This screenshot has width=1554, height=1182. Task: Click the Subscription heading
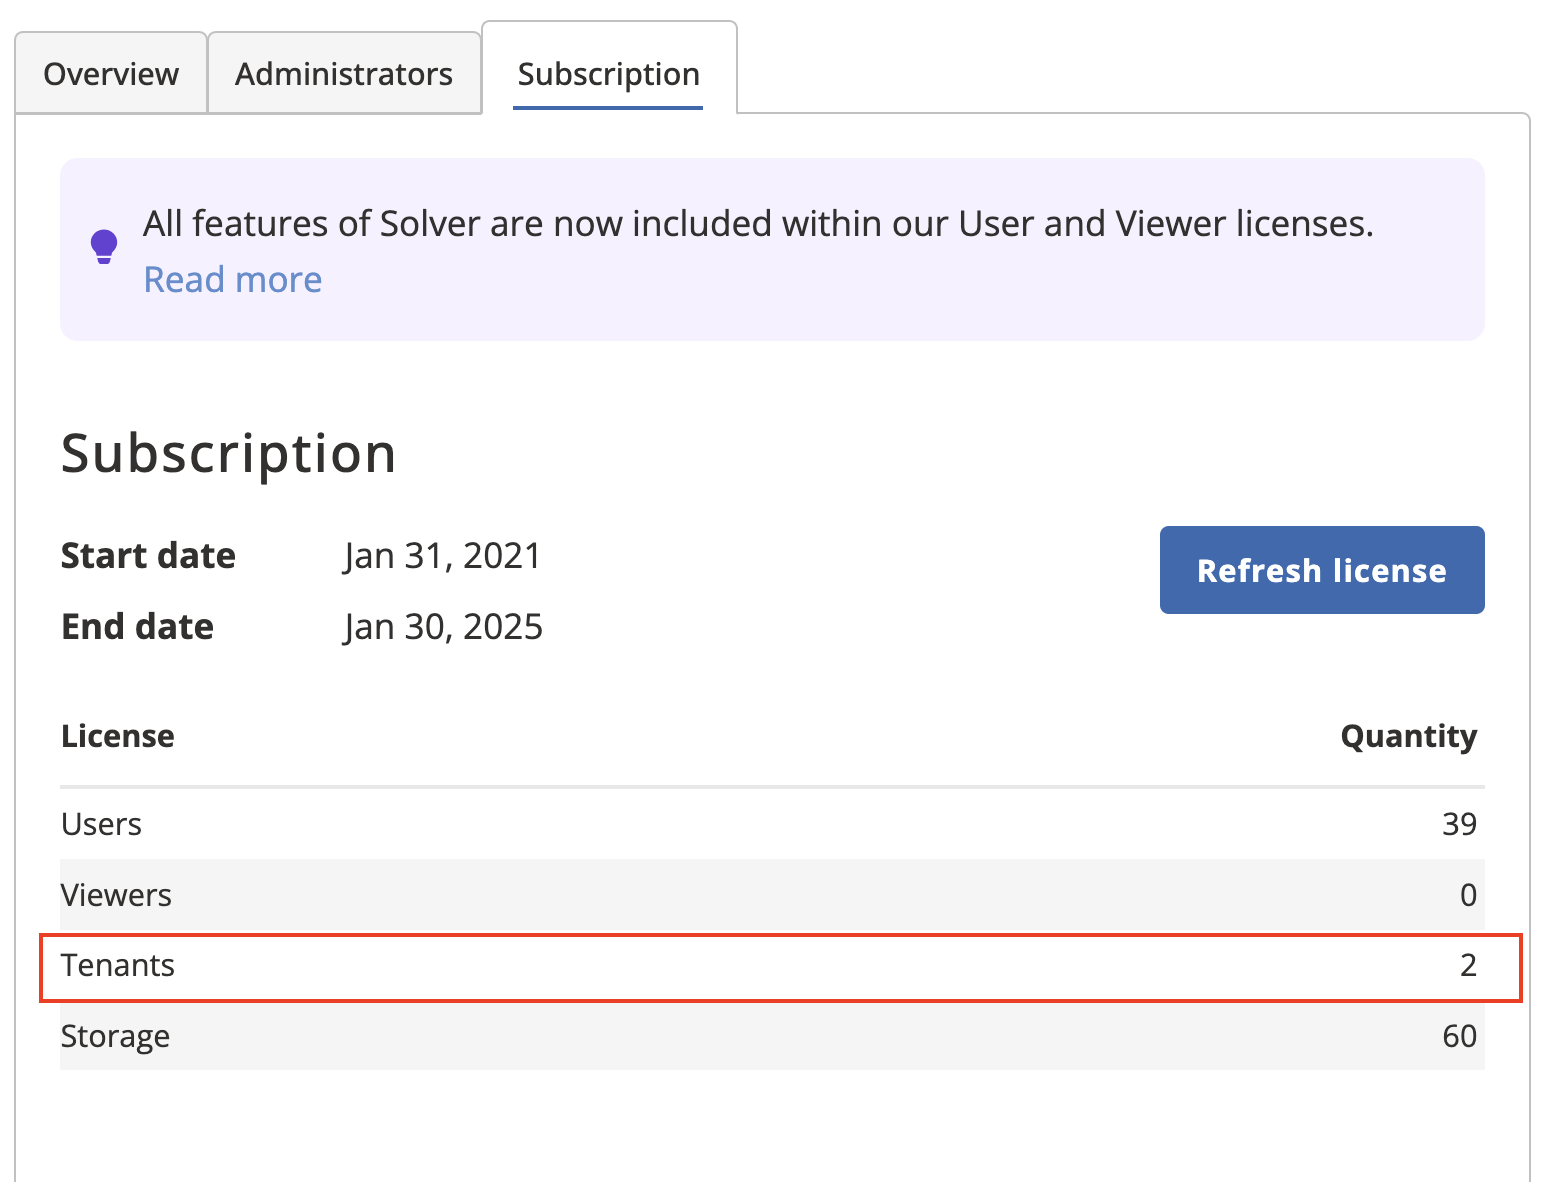click(228, 453)
